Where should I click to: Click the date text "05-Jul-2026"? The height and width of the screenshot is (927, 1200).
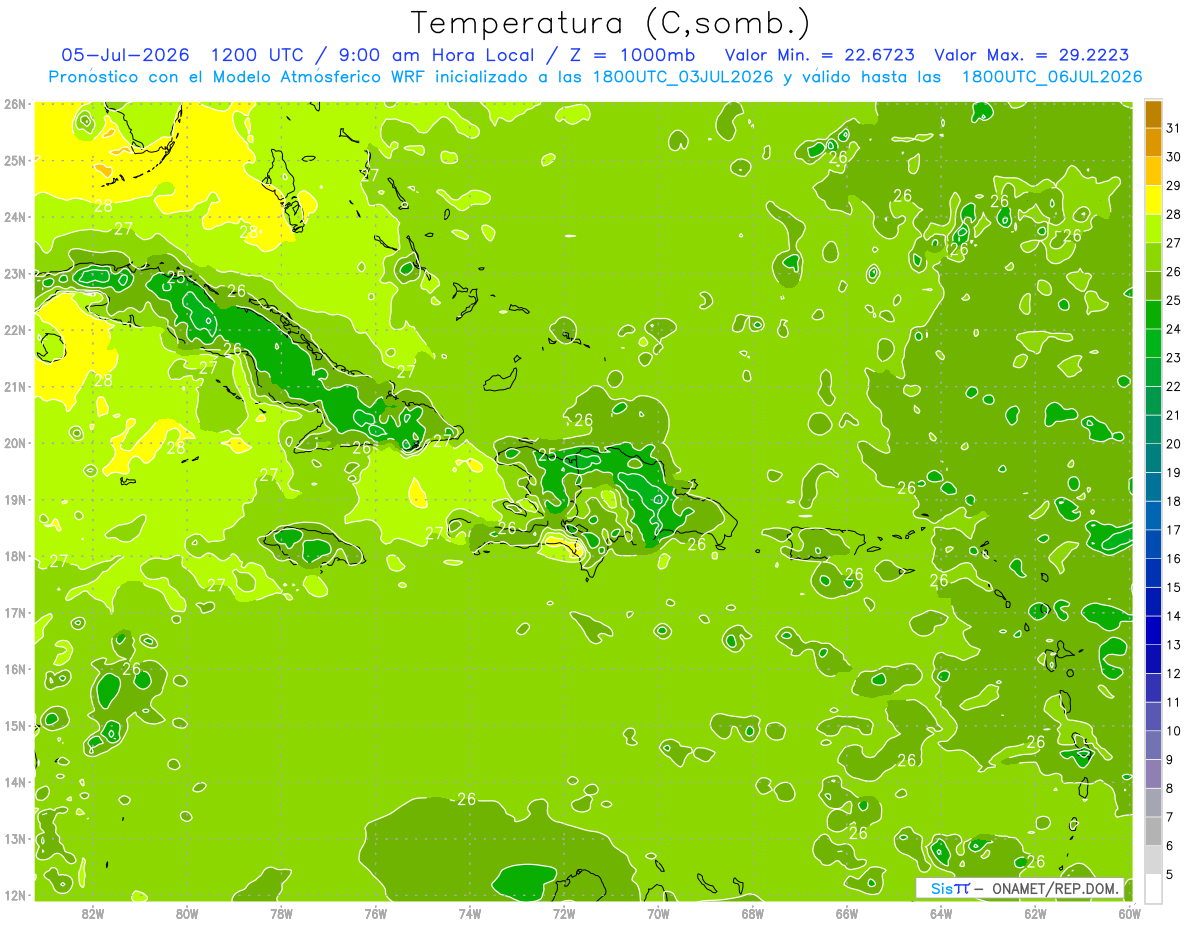(126, 55)
